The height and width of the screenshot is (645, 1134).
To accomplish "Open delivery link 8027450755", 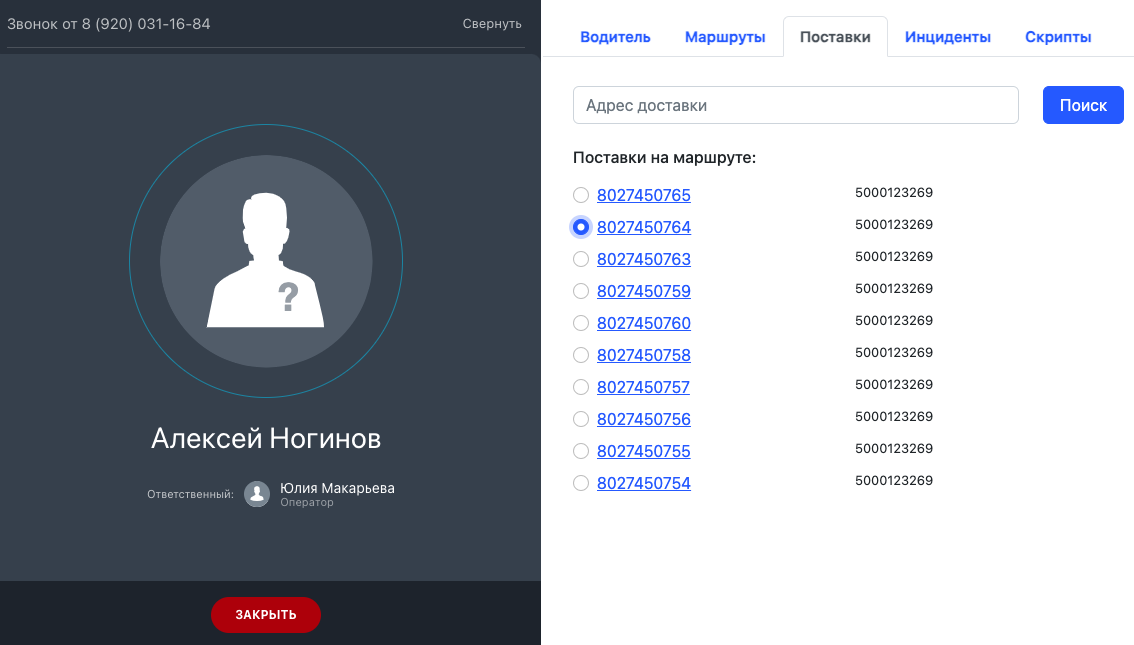I will 644,451.
